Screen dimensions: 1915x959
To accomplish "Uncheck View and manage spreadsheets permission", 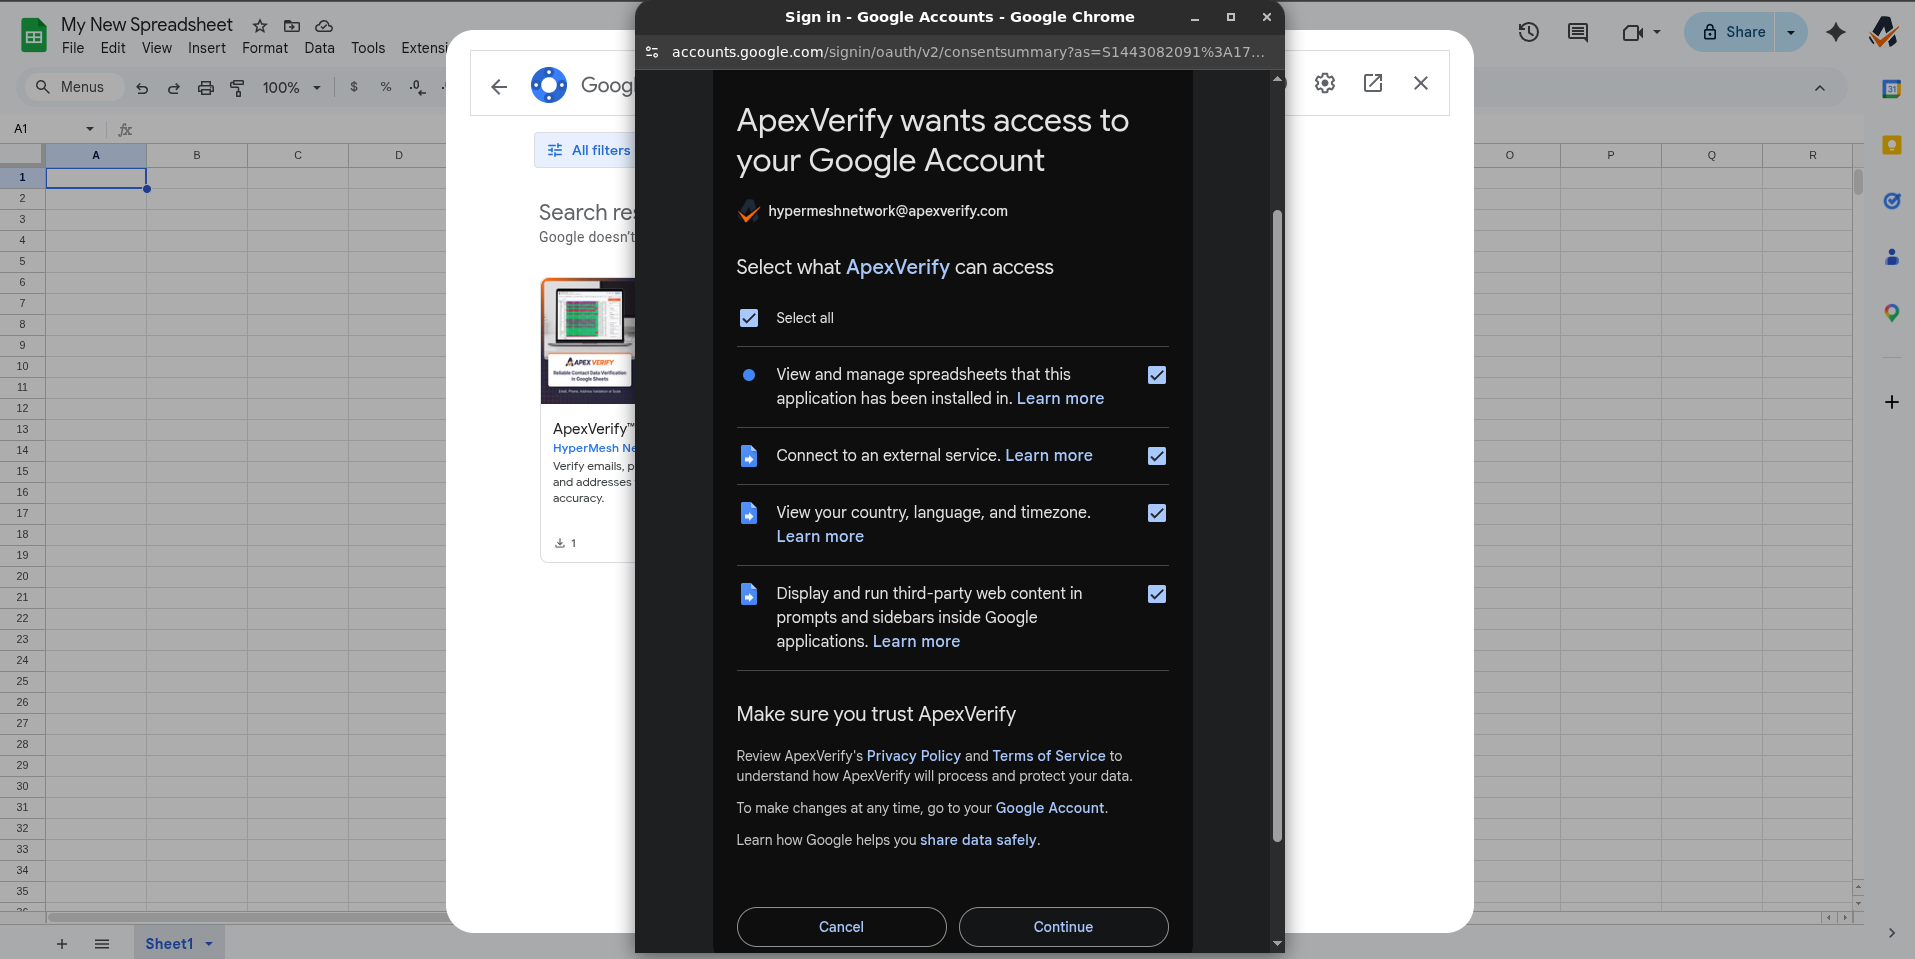I will (1157, 375).
